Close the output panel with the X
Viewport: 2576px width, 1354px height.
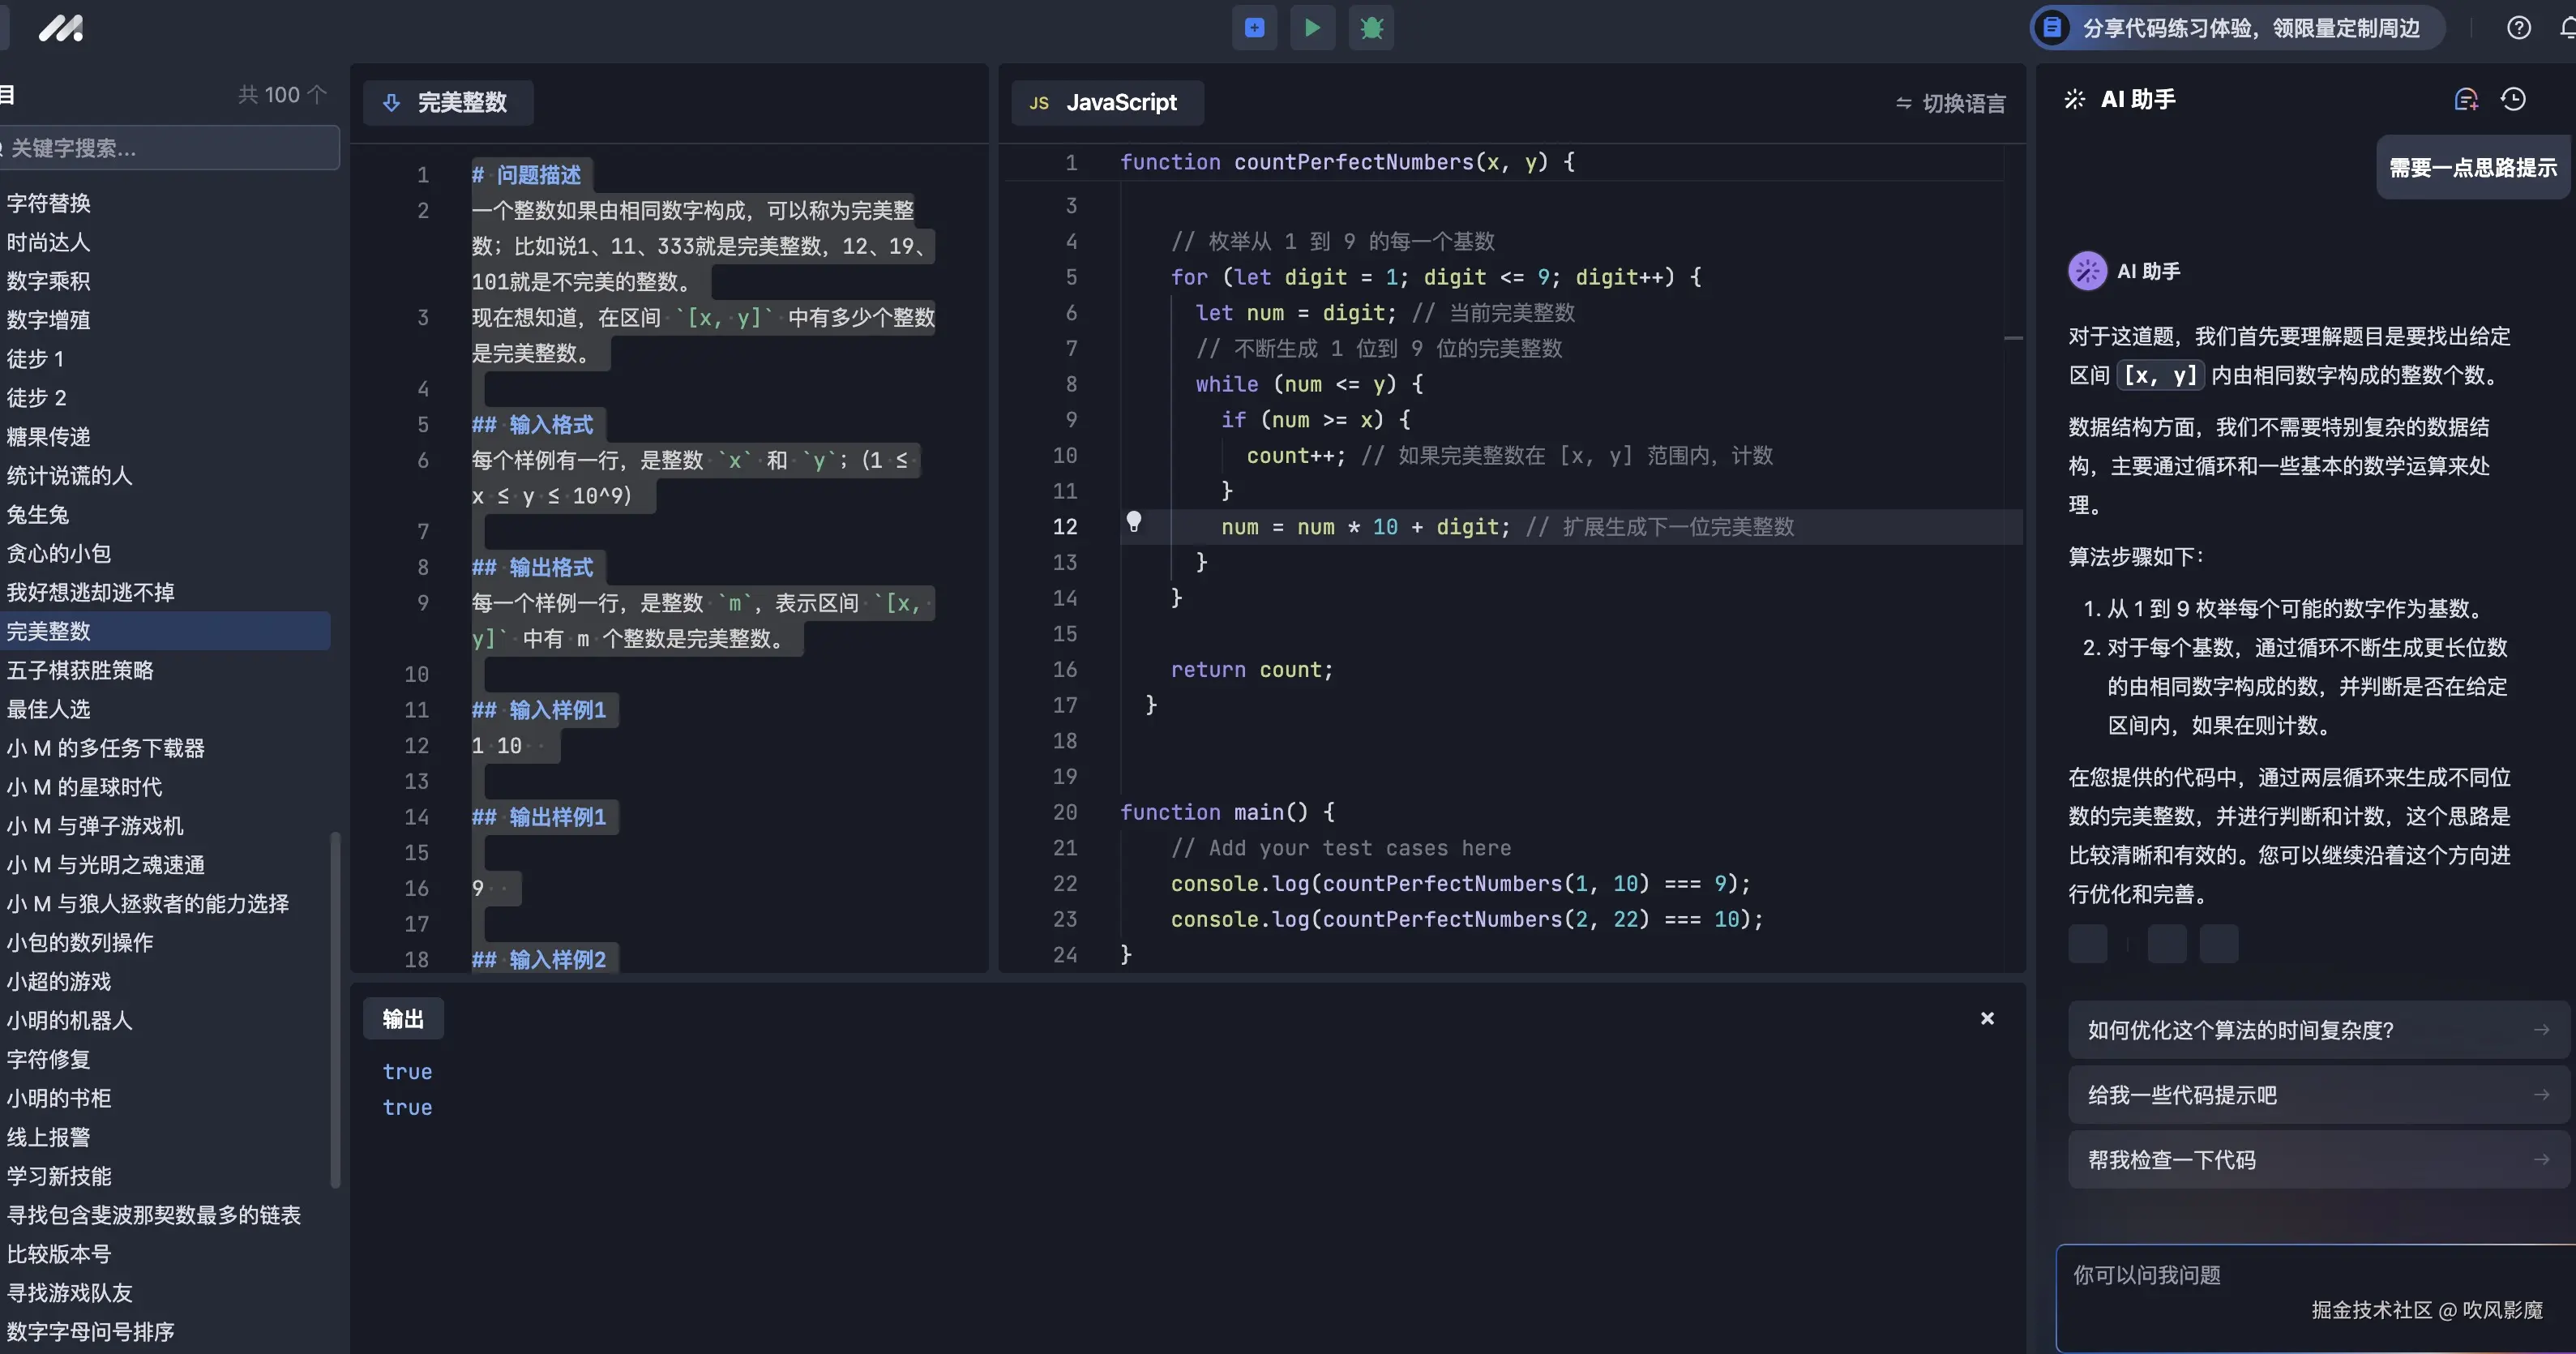(x=1987, y=1018)
